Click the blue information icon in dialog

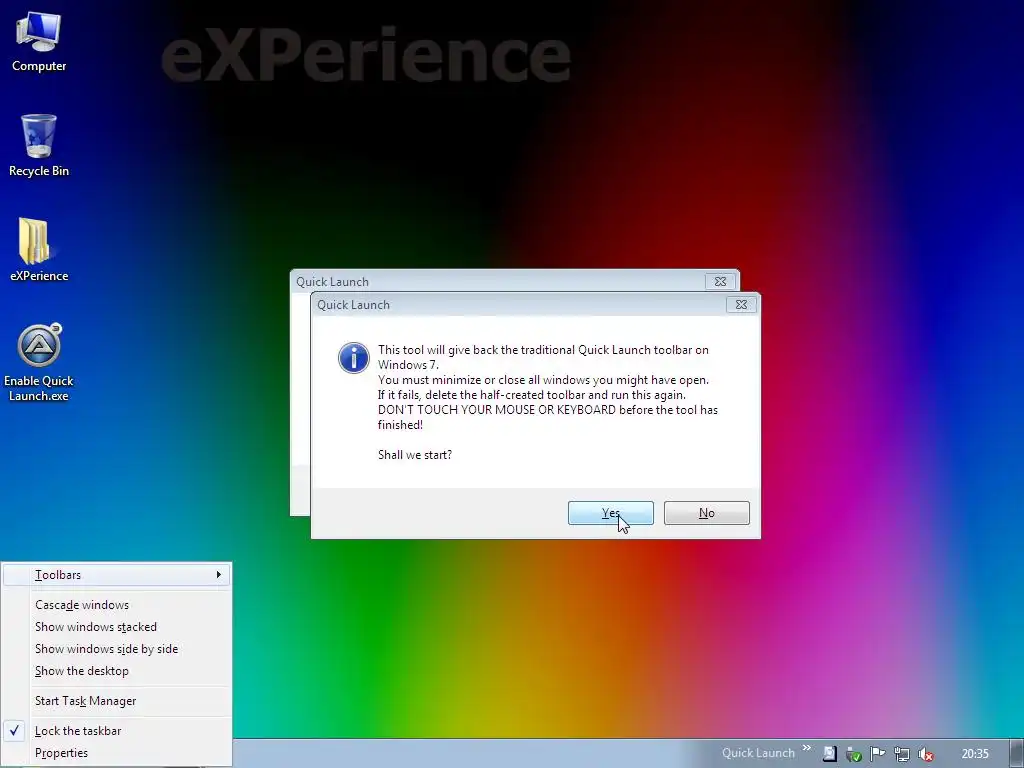[353, 358]
